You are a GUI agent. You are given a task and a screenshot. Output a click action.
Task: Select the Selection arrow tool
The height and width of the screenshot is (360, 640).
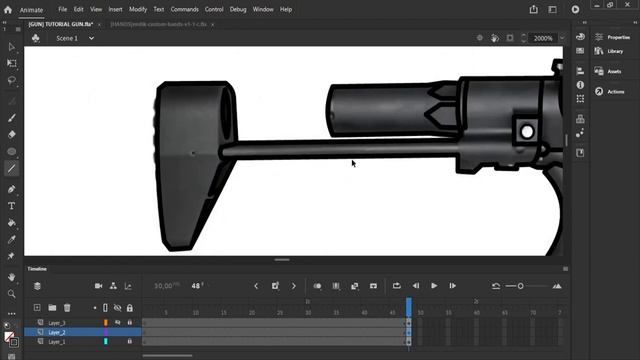point(11,47)
